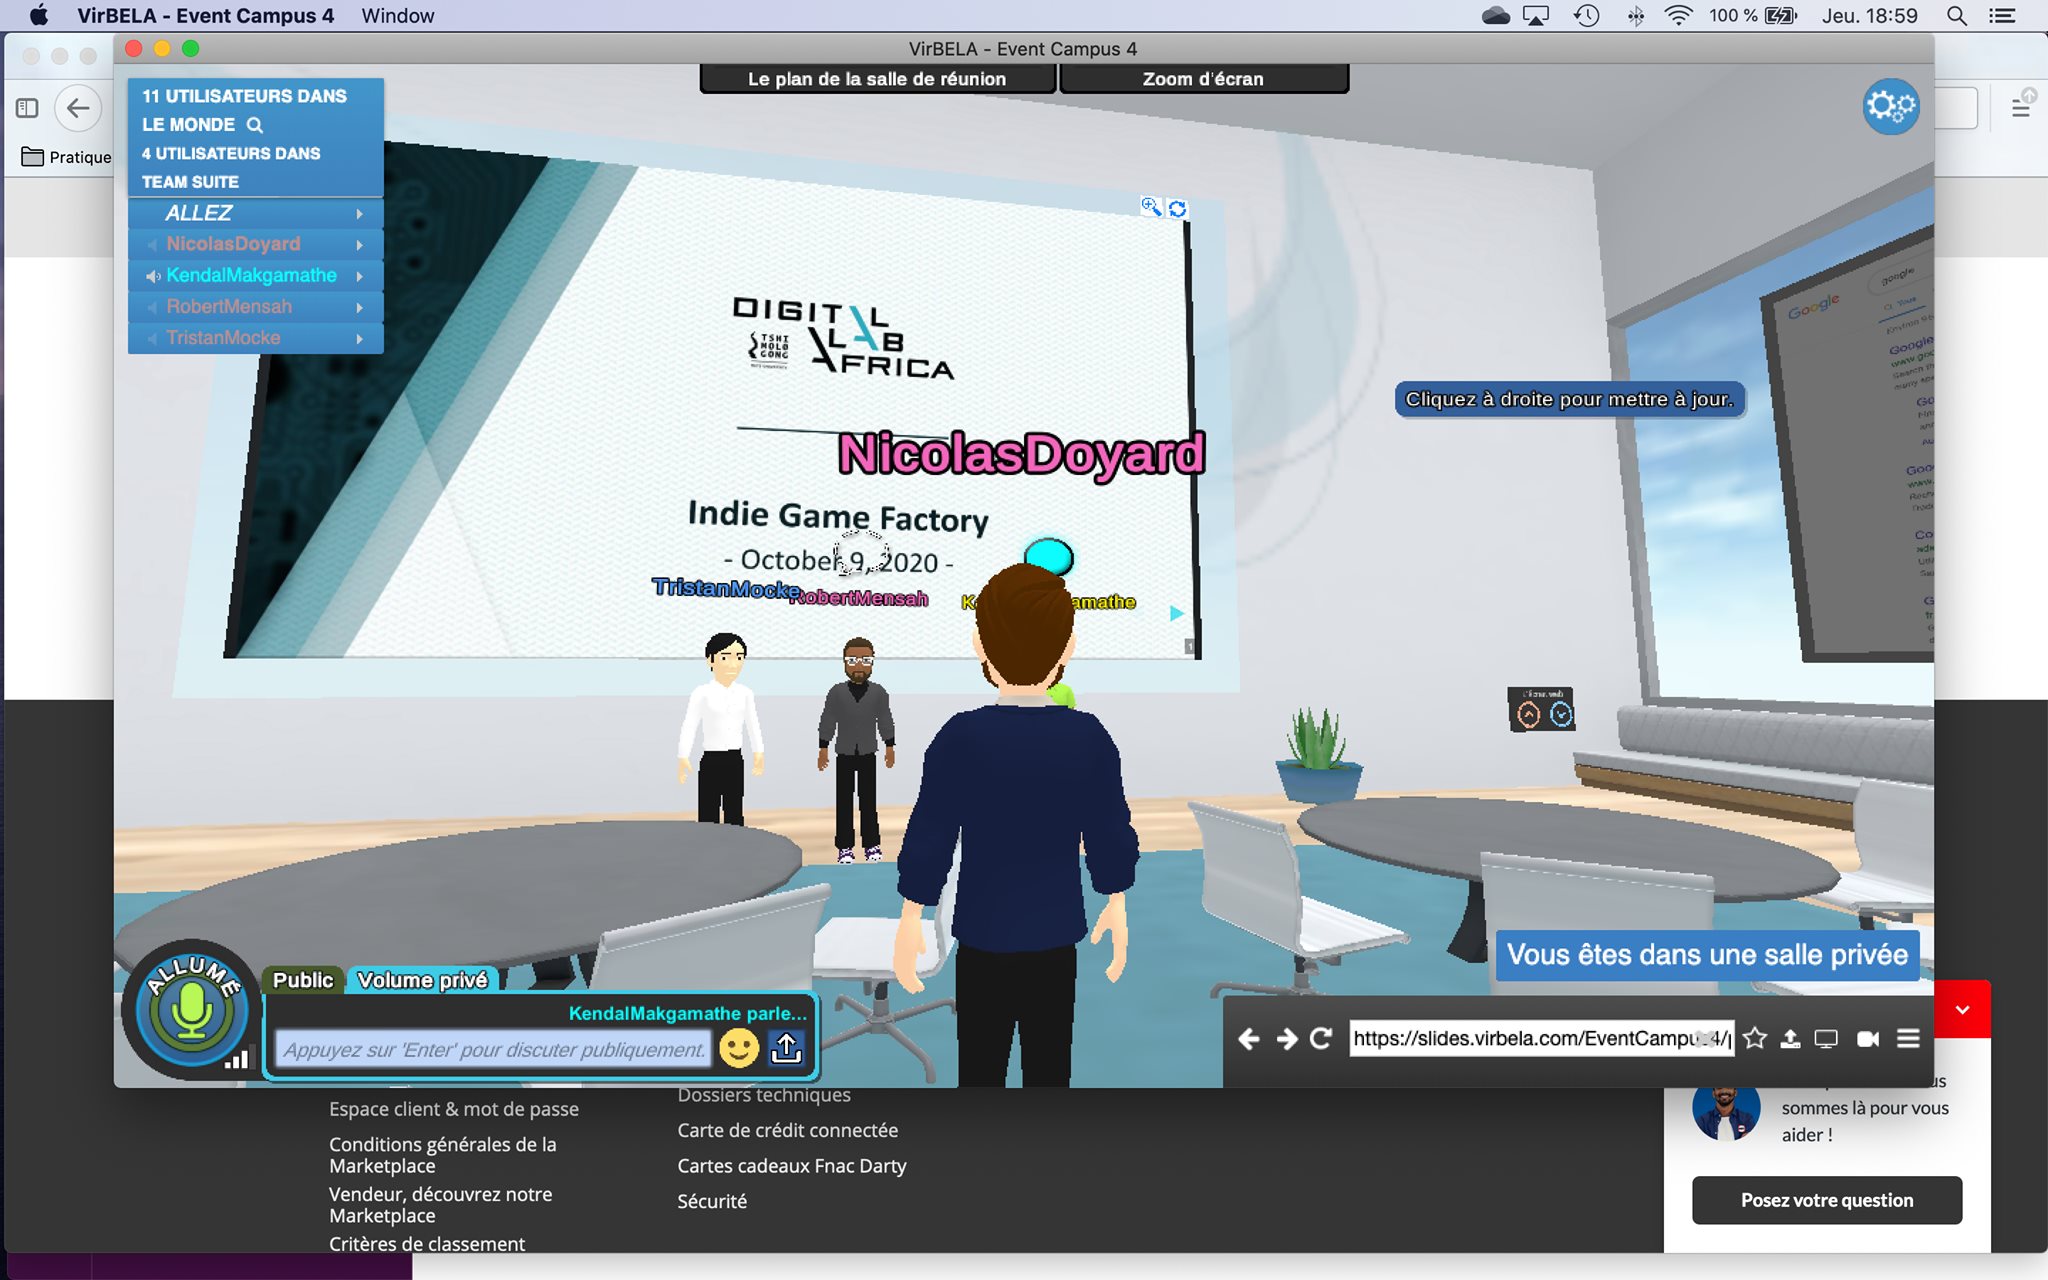This screenshot has height=1280, width=2048.
Task: Click the signal strength bars indicator
Action: pos(237,1059)
